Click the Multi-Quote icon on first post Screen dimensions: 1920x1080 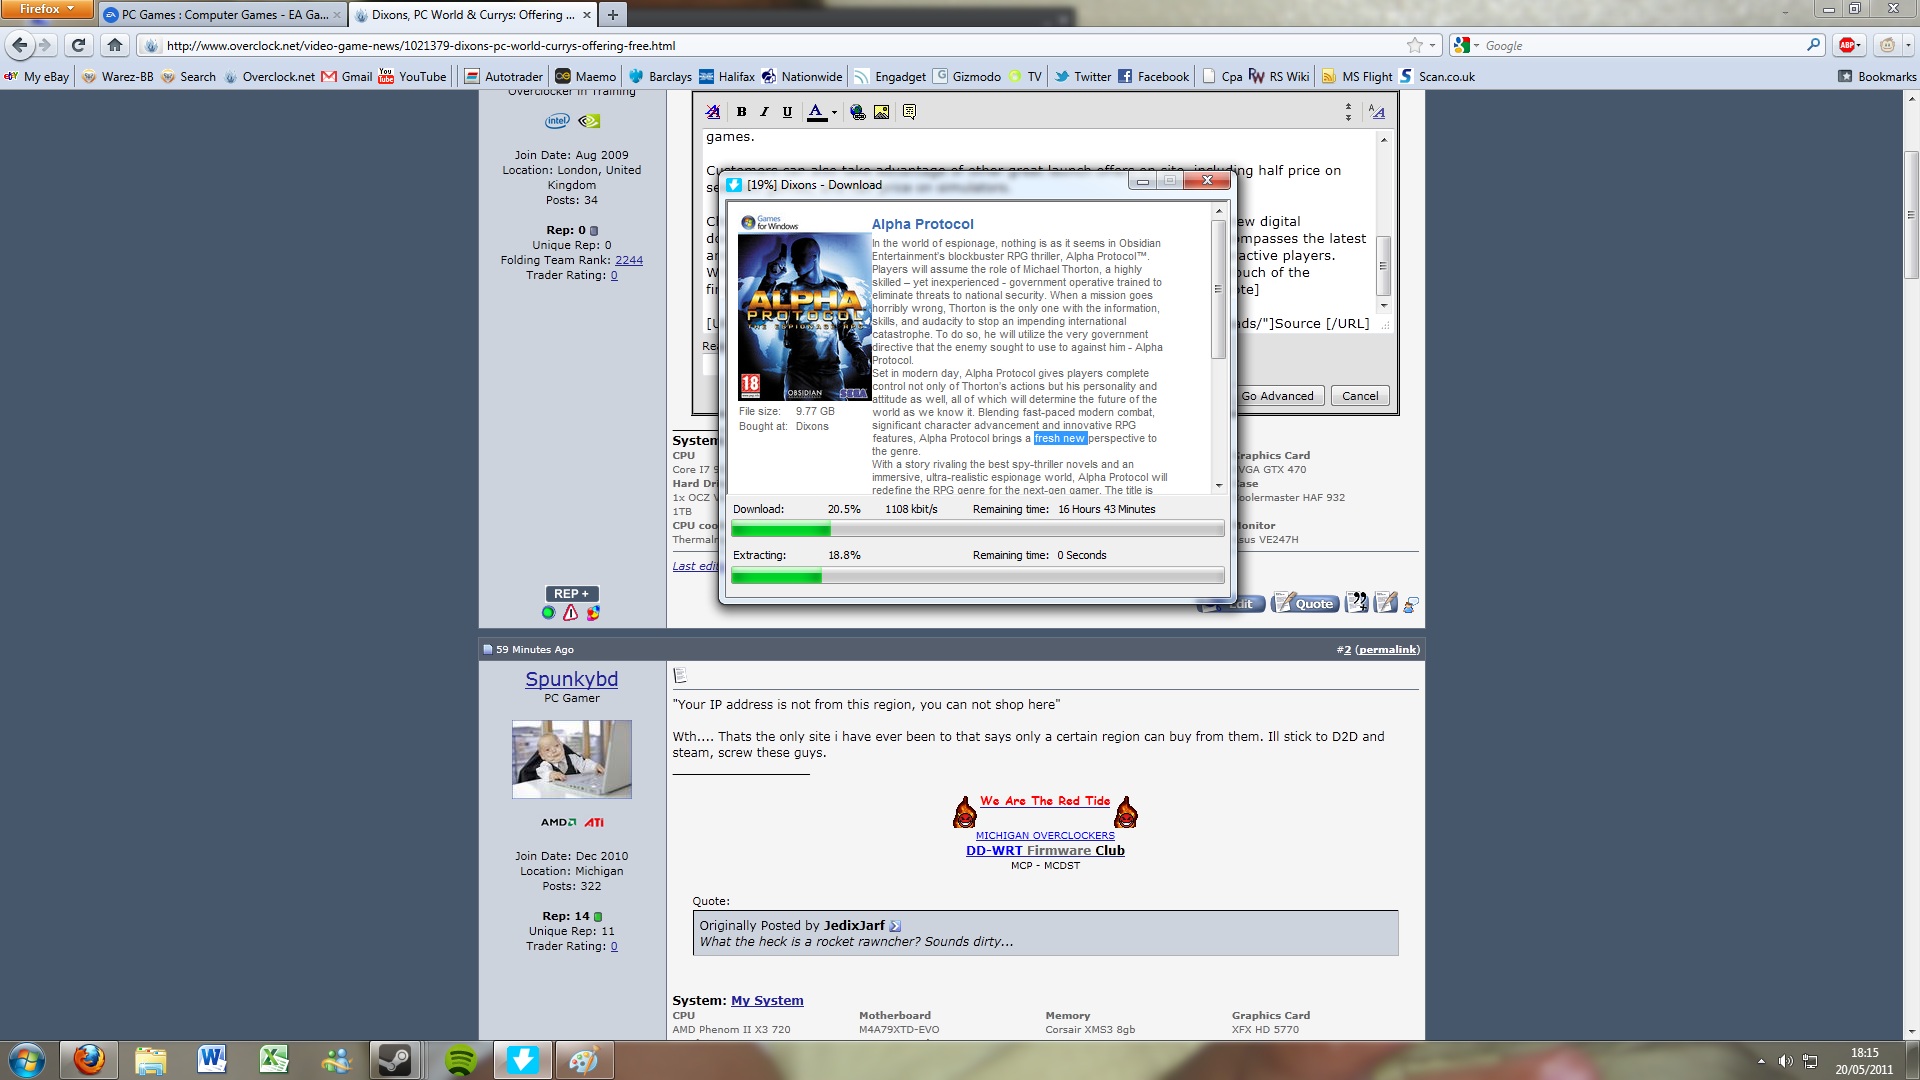[x=1357, y=602]
